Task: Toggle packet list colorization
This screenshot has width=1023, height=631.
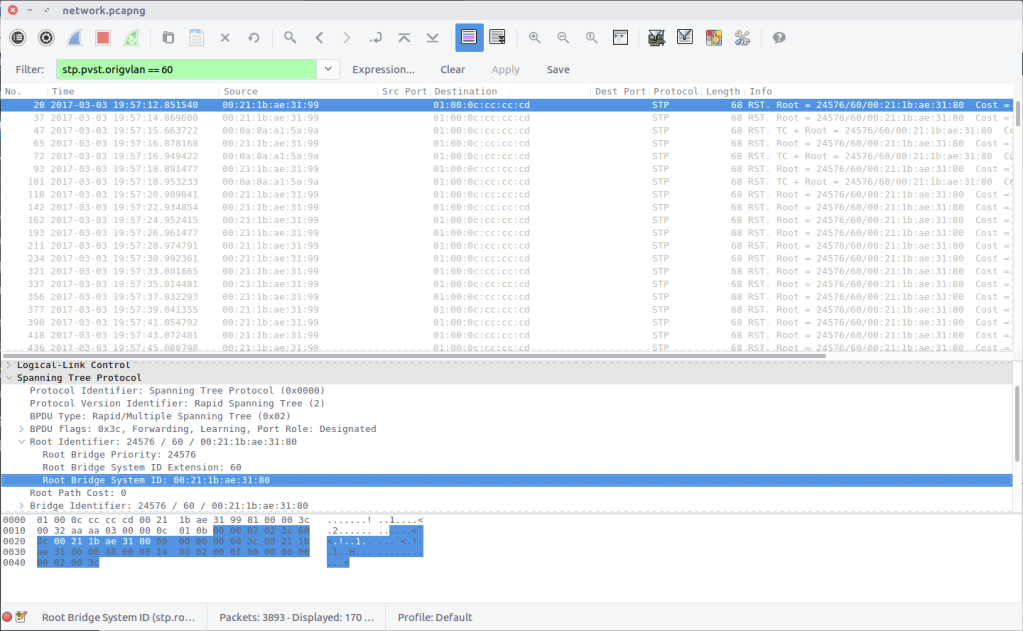Action: pos(469,37)
